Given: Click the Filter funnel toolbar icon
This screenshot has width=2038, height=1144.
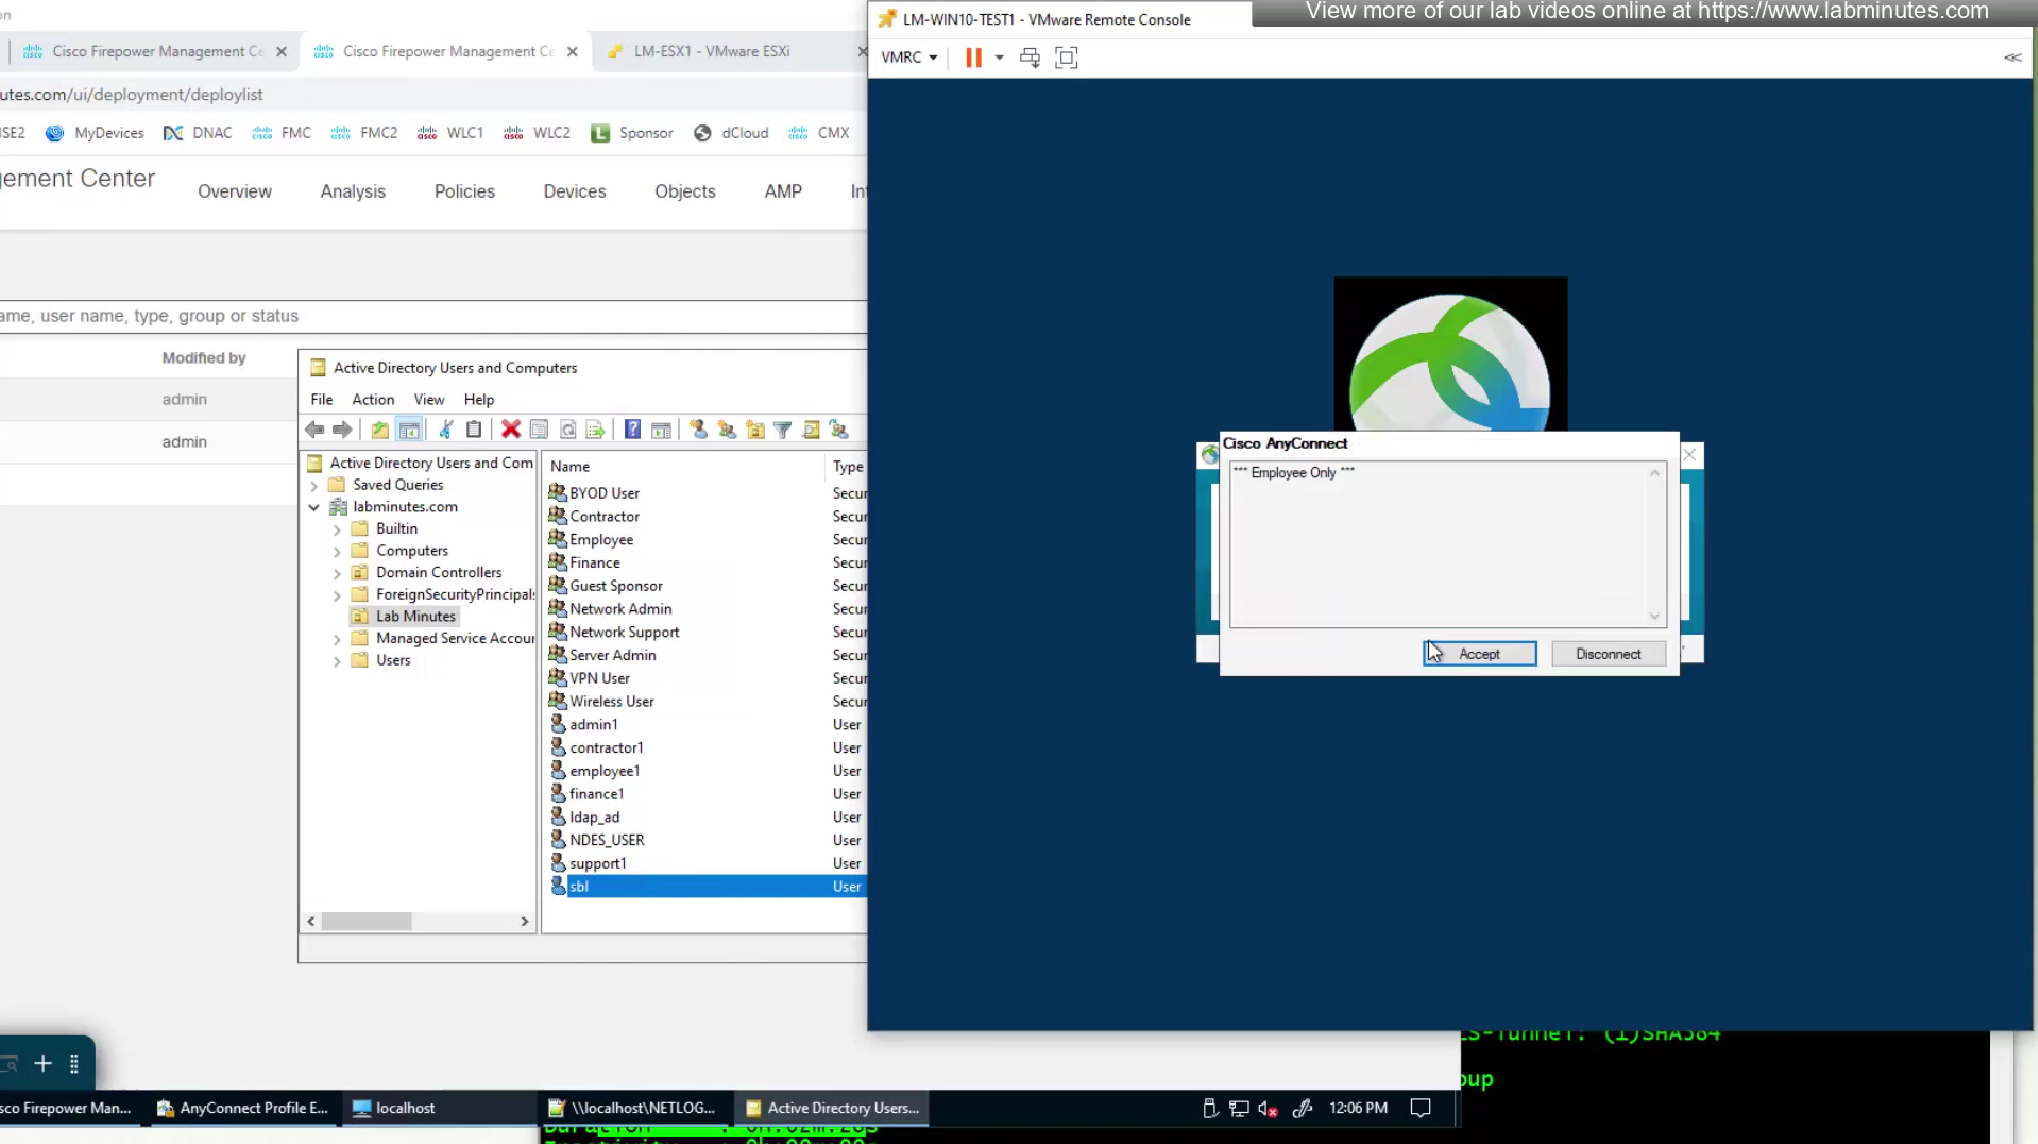Looking at the screenshot, I should (783, 430).
